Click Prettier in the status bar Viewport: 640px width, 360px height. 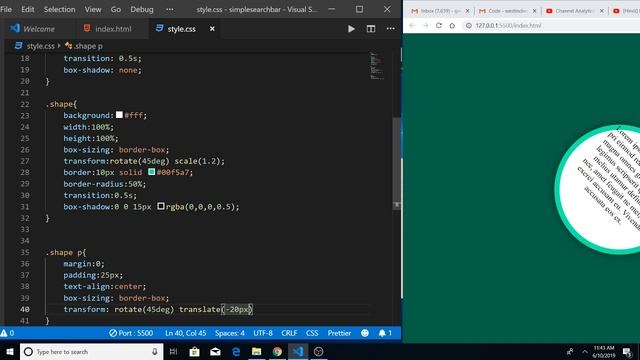[x=339, y=333]
